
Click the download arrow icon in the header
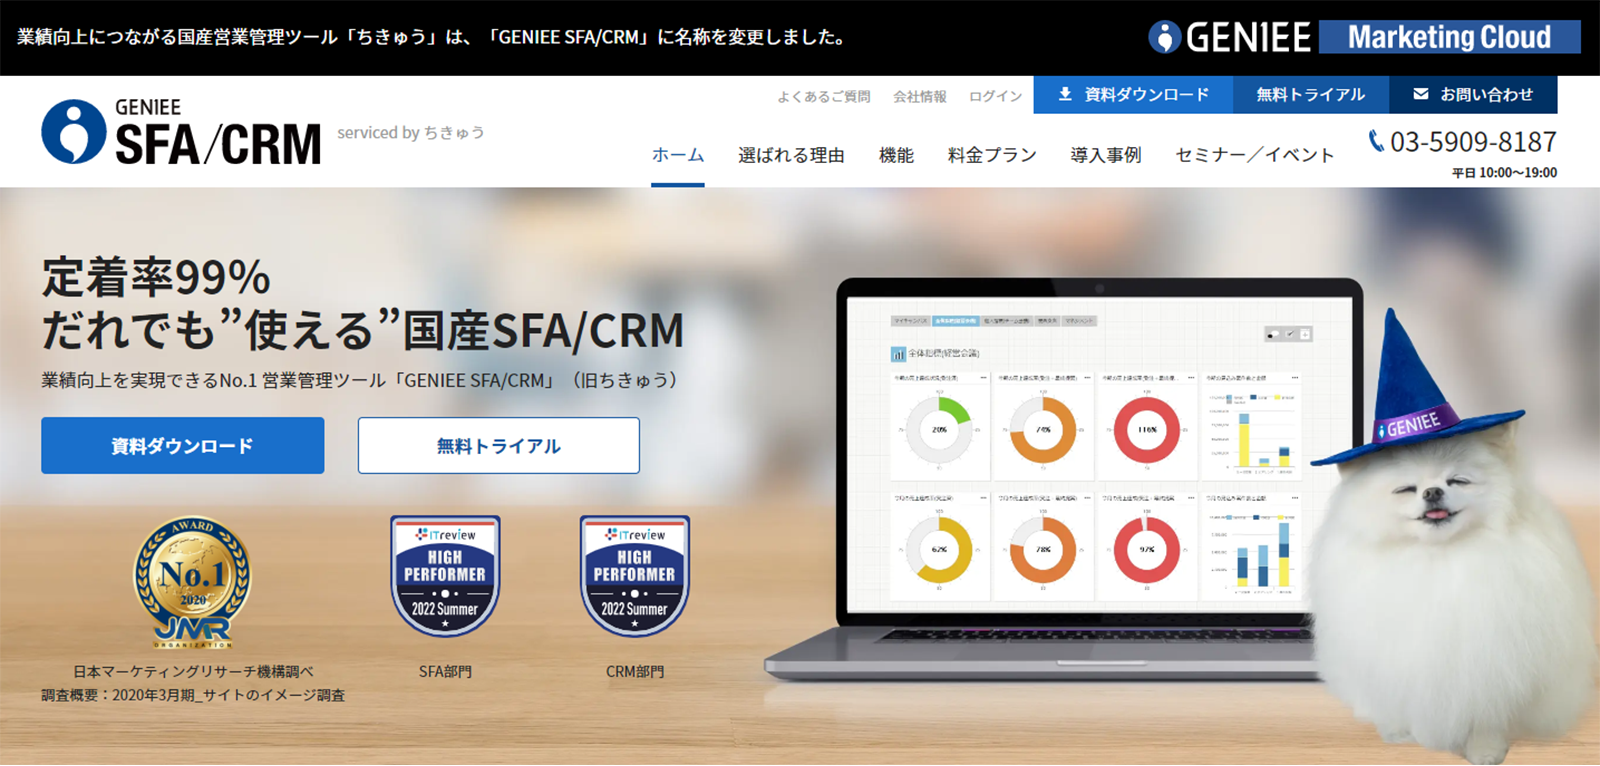[x=1065, y=94]
